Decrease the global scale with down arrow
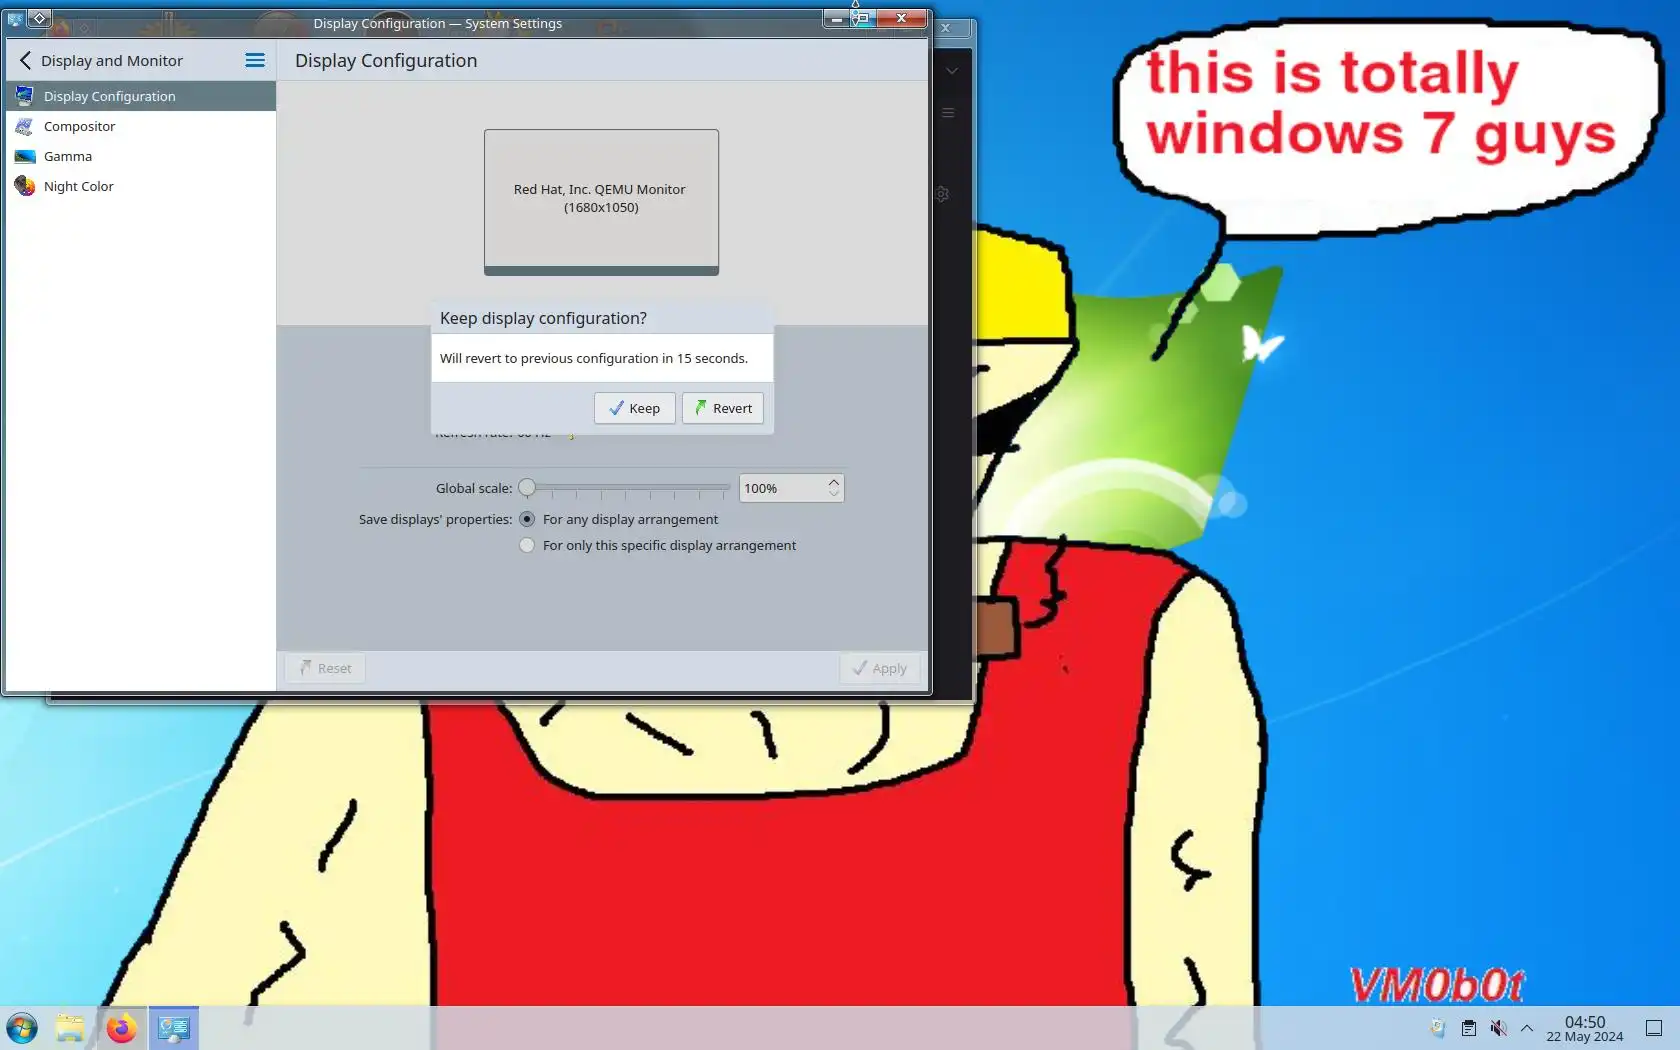Image resolution: width=1680 pixels, height=1050 pixels. pos(834,494)
